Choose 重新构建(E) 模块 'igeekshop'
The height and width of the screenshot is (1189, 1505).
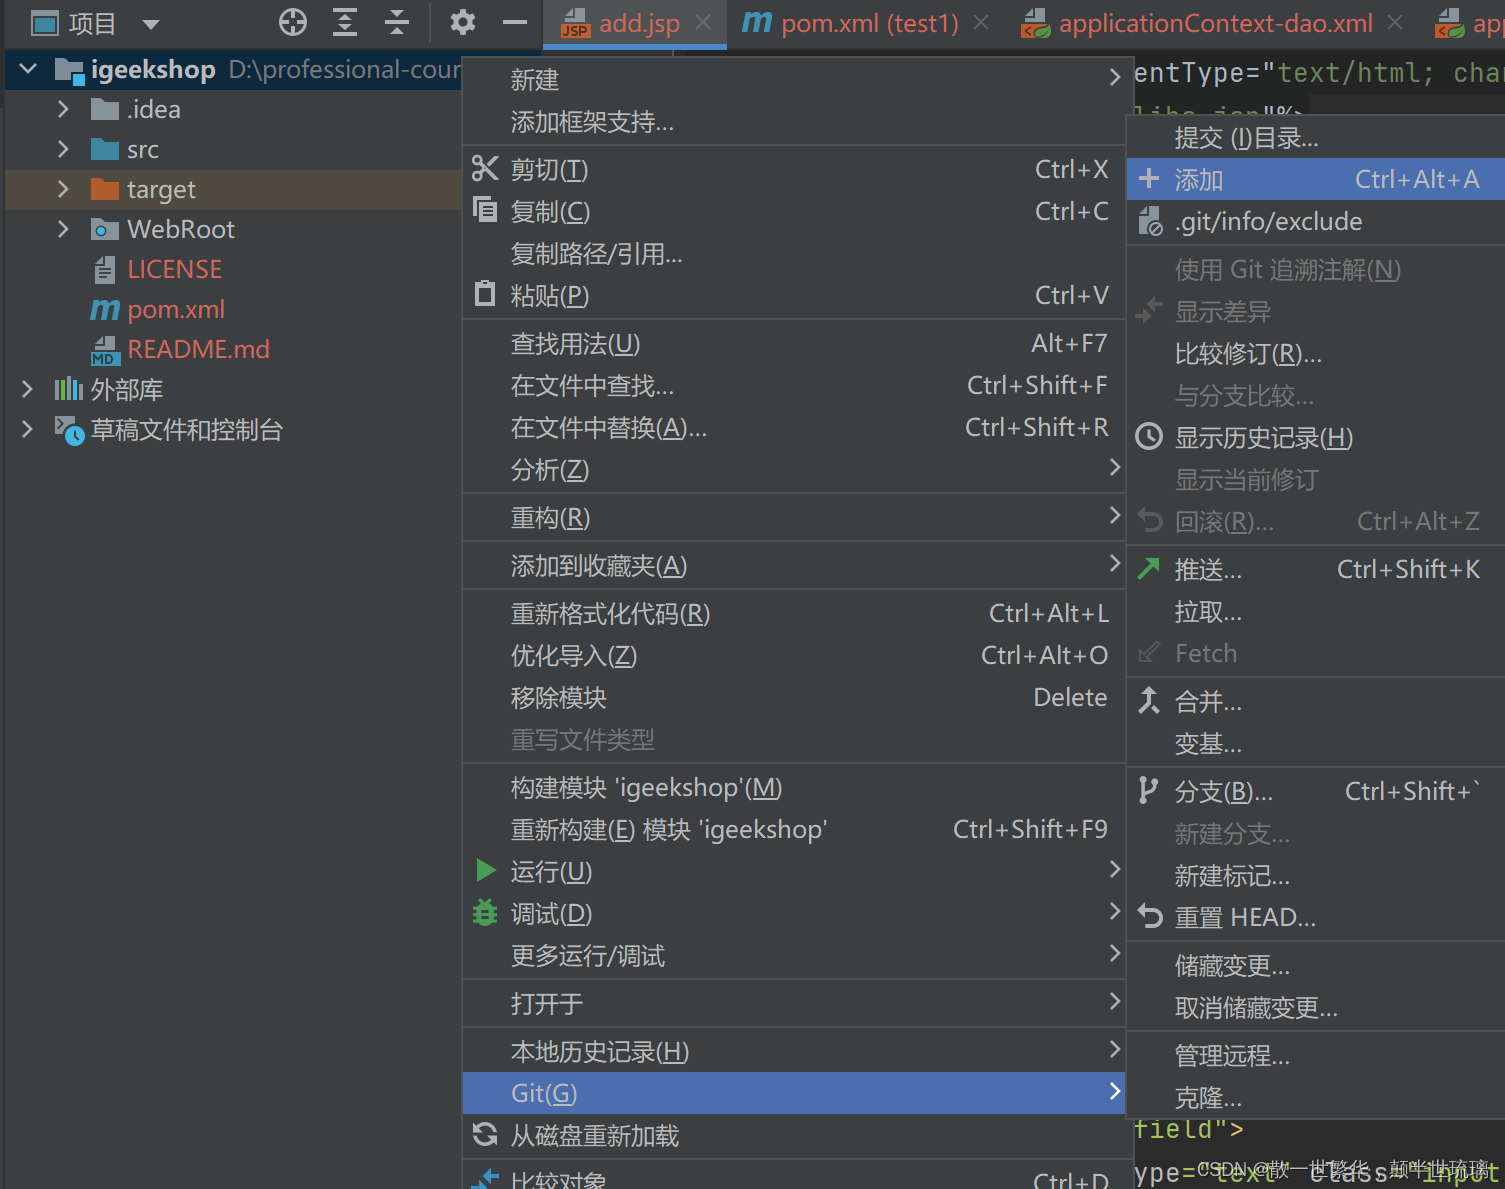coord(794,829)
